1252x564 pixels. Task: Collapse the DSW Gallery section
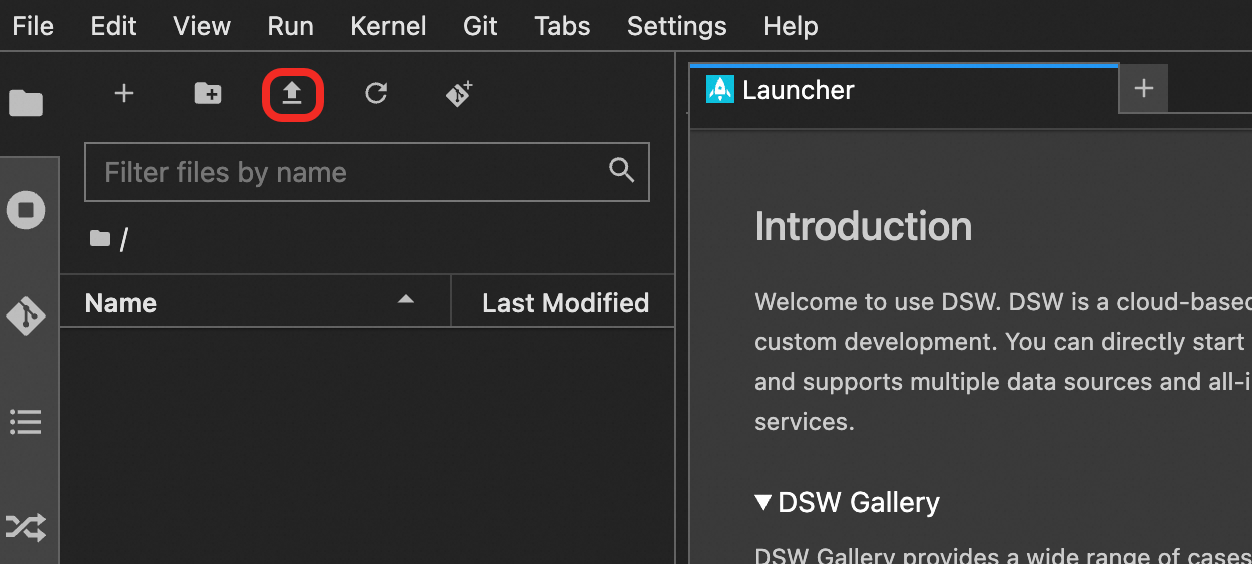point(764,502)
